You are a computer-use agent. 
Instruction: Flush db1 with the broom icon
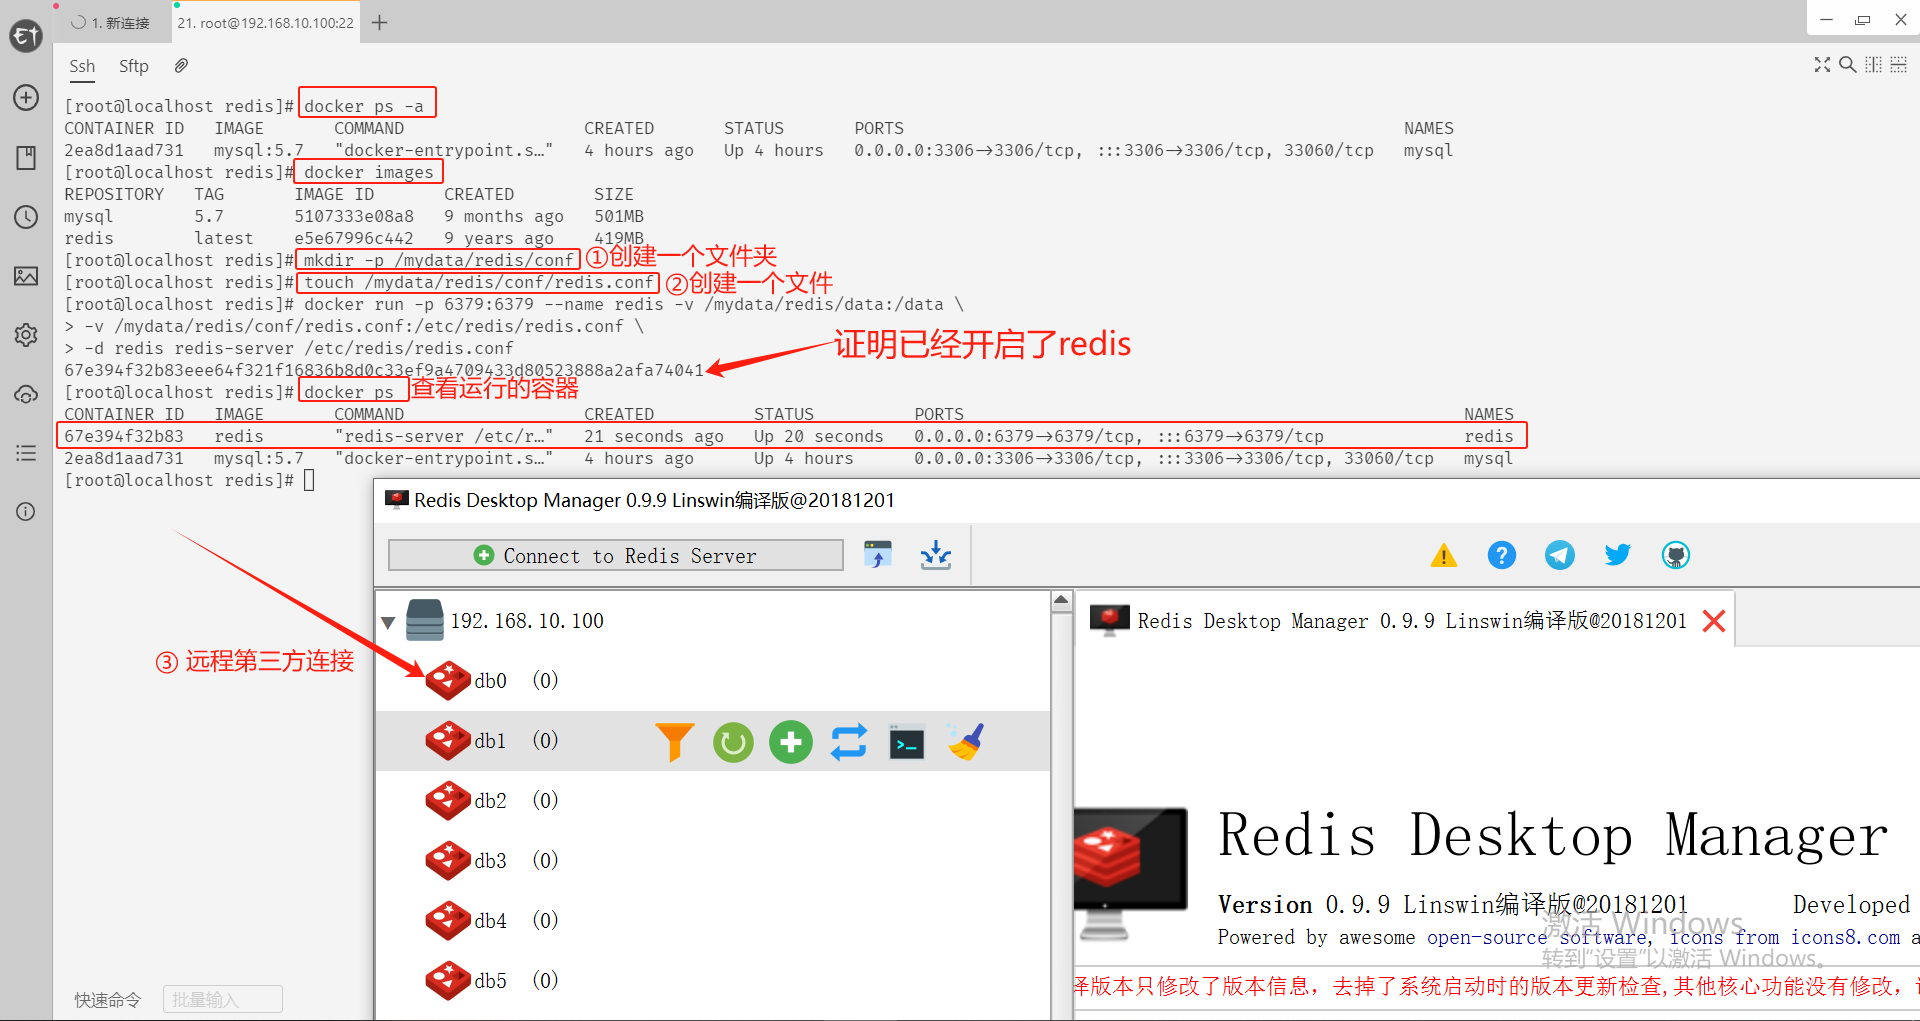click(x=966, y=742)
